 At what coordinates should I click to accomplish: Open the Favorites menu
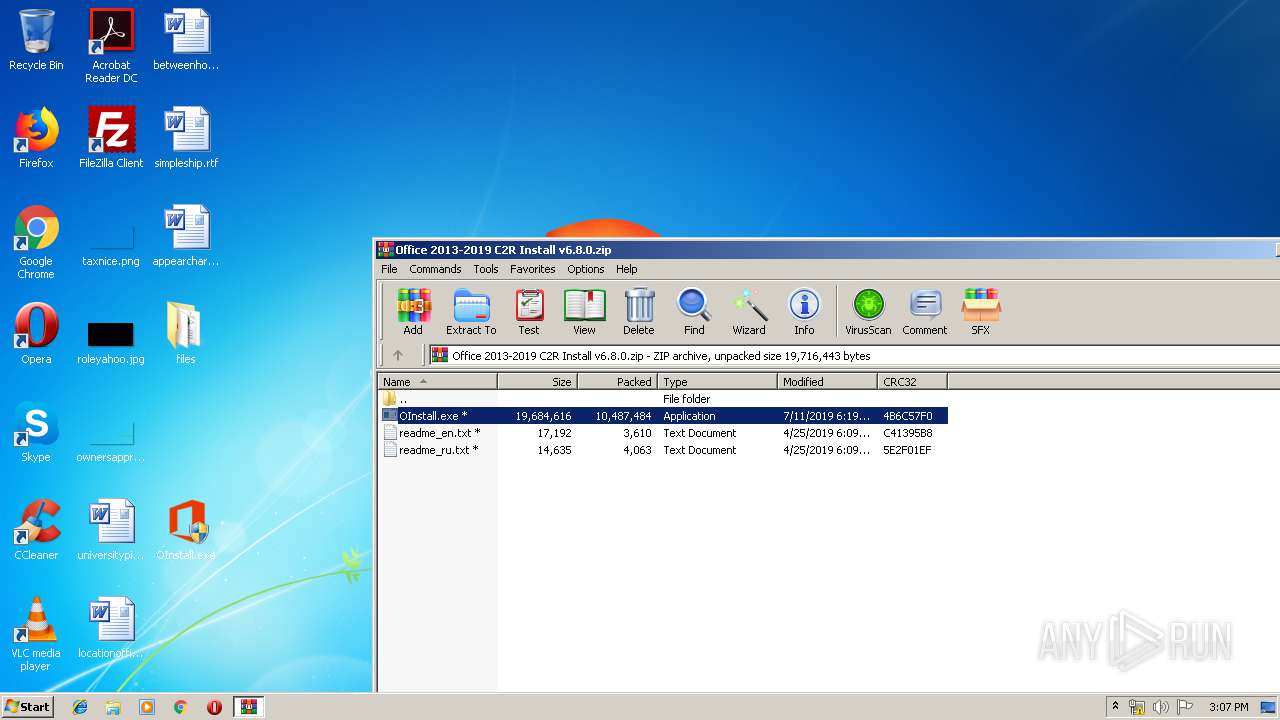533,269
